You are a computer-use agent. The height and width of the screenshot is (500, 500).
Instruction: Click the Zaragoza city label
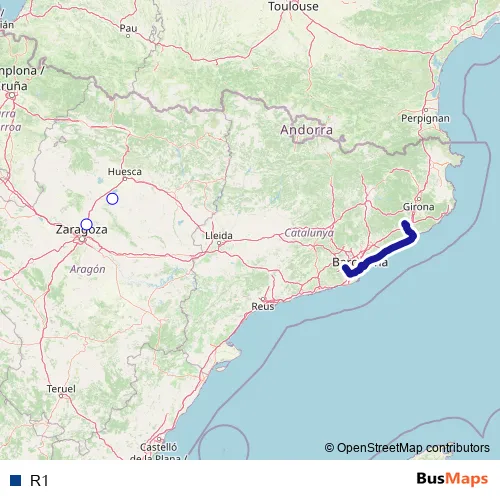point(82,230)
